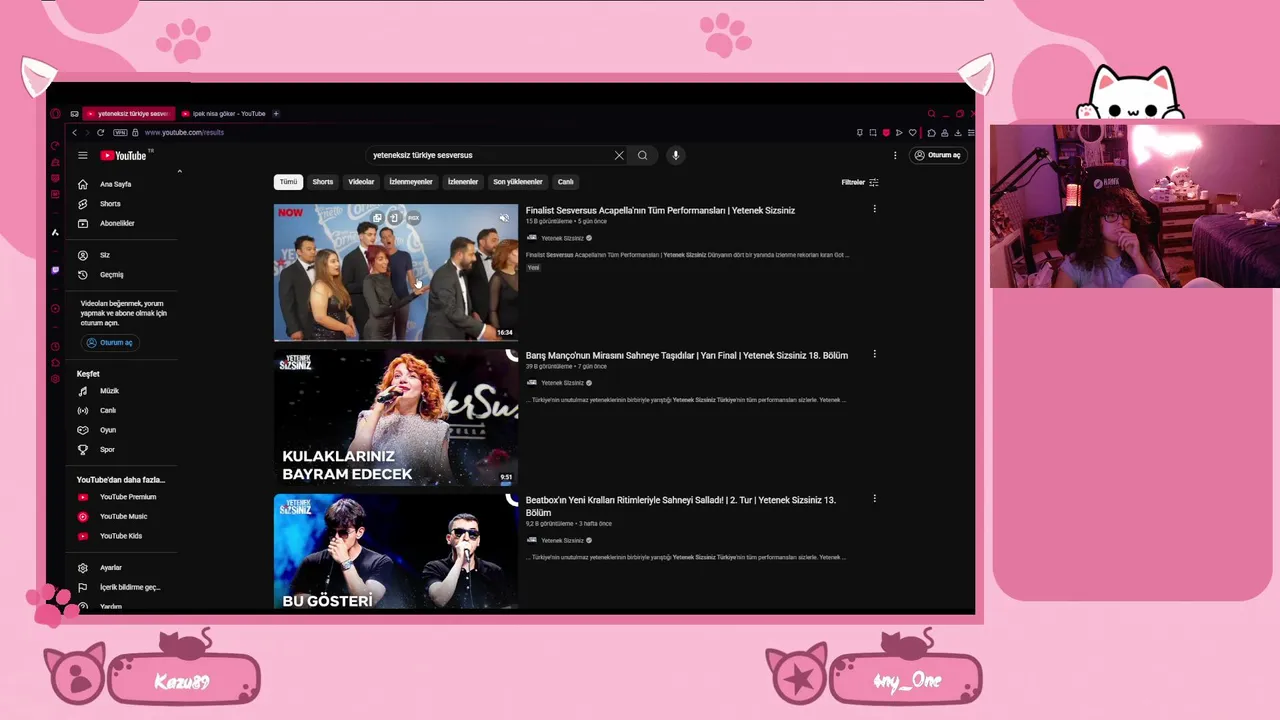The image size is (1280, 720).
Task: Click the voice search microphone button
Action: 675,155
